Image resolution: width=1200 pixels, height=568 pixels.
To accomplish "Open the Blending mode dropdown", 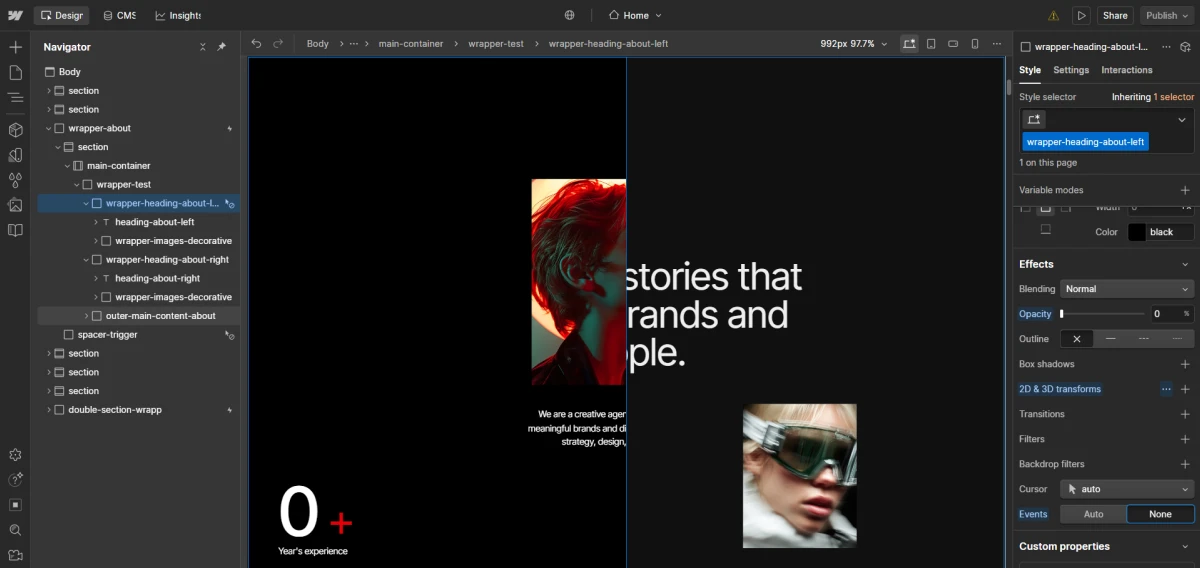I will pyautogui.click(x=1127, y=289).
